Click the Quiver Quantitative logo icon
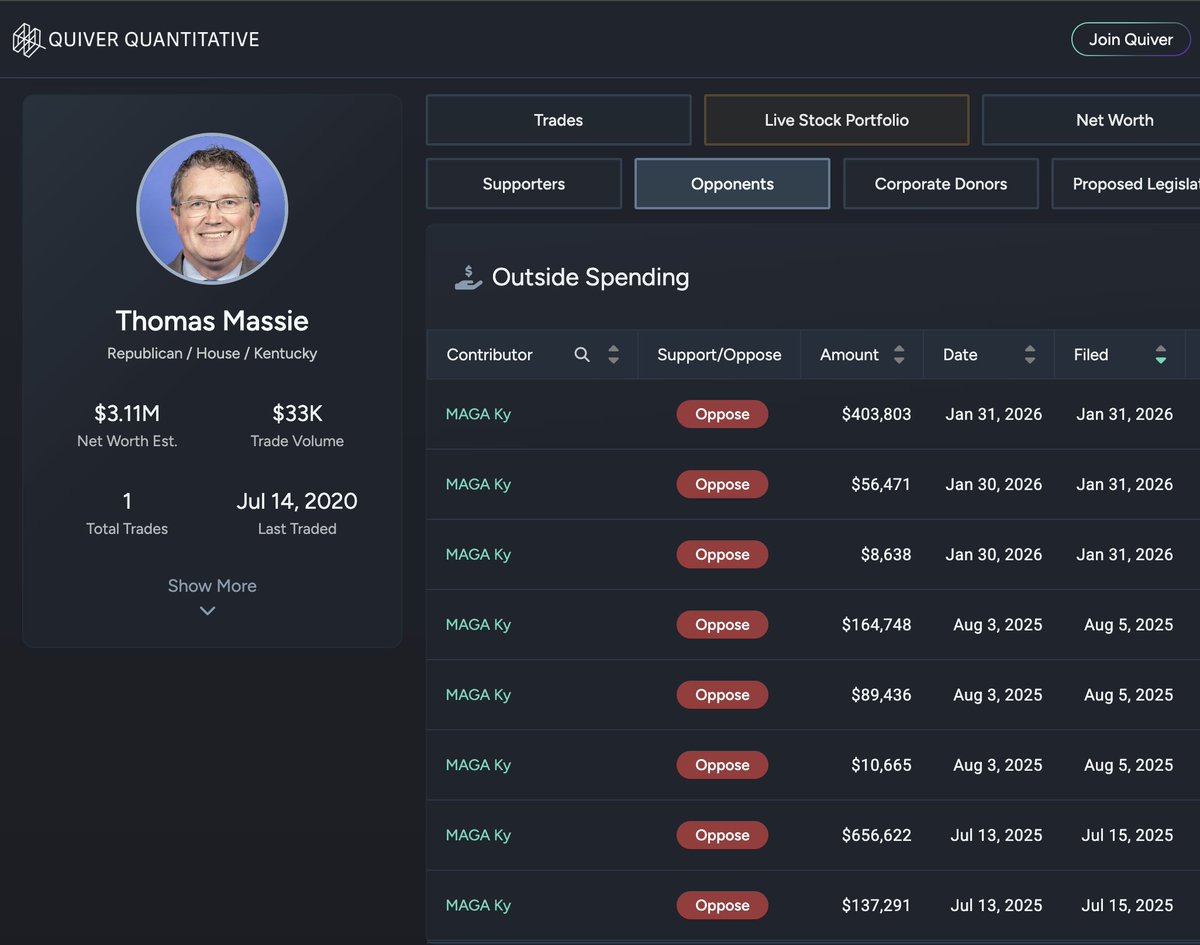This screenshot has height=945, width=1200. pyautogui.click(x=28, y=39)
